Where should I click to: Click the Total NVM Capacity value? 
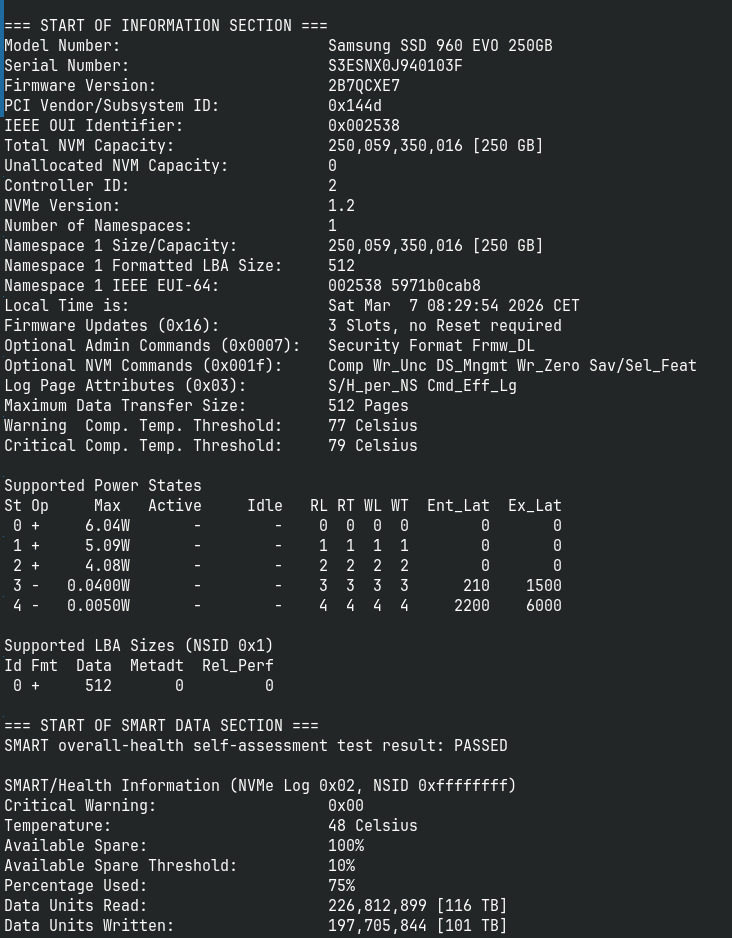click(435, 146)
